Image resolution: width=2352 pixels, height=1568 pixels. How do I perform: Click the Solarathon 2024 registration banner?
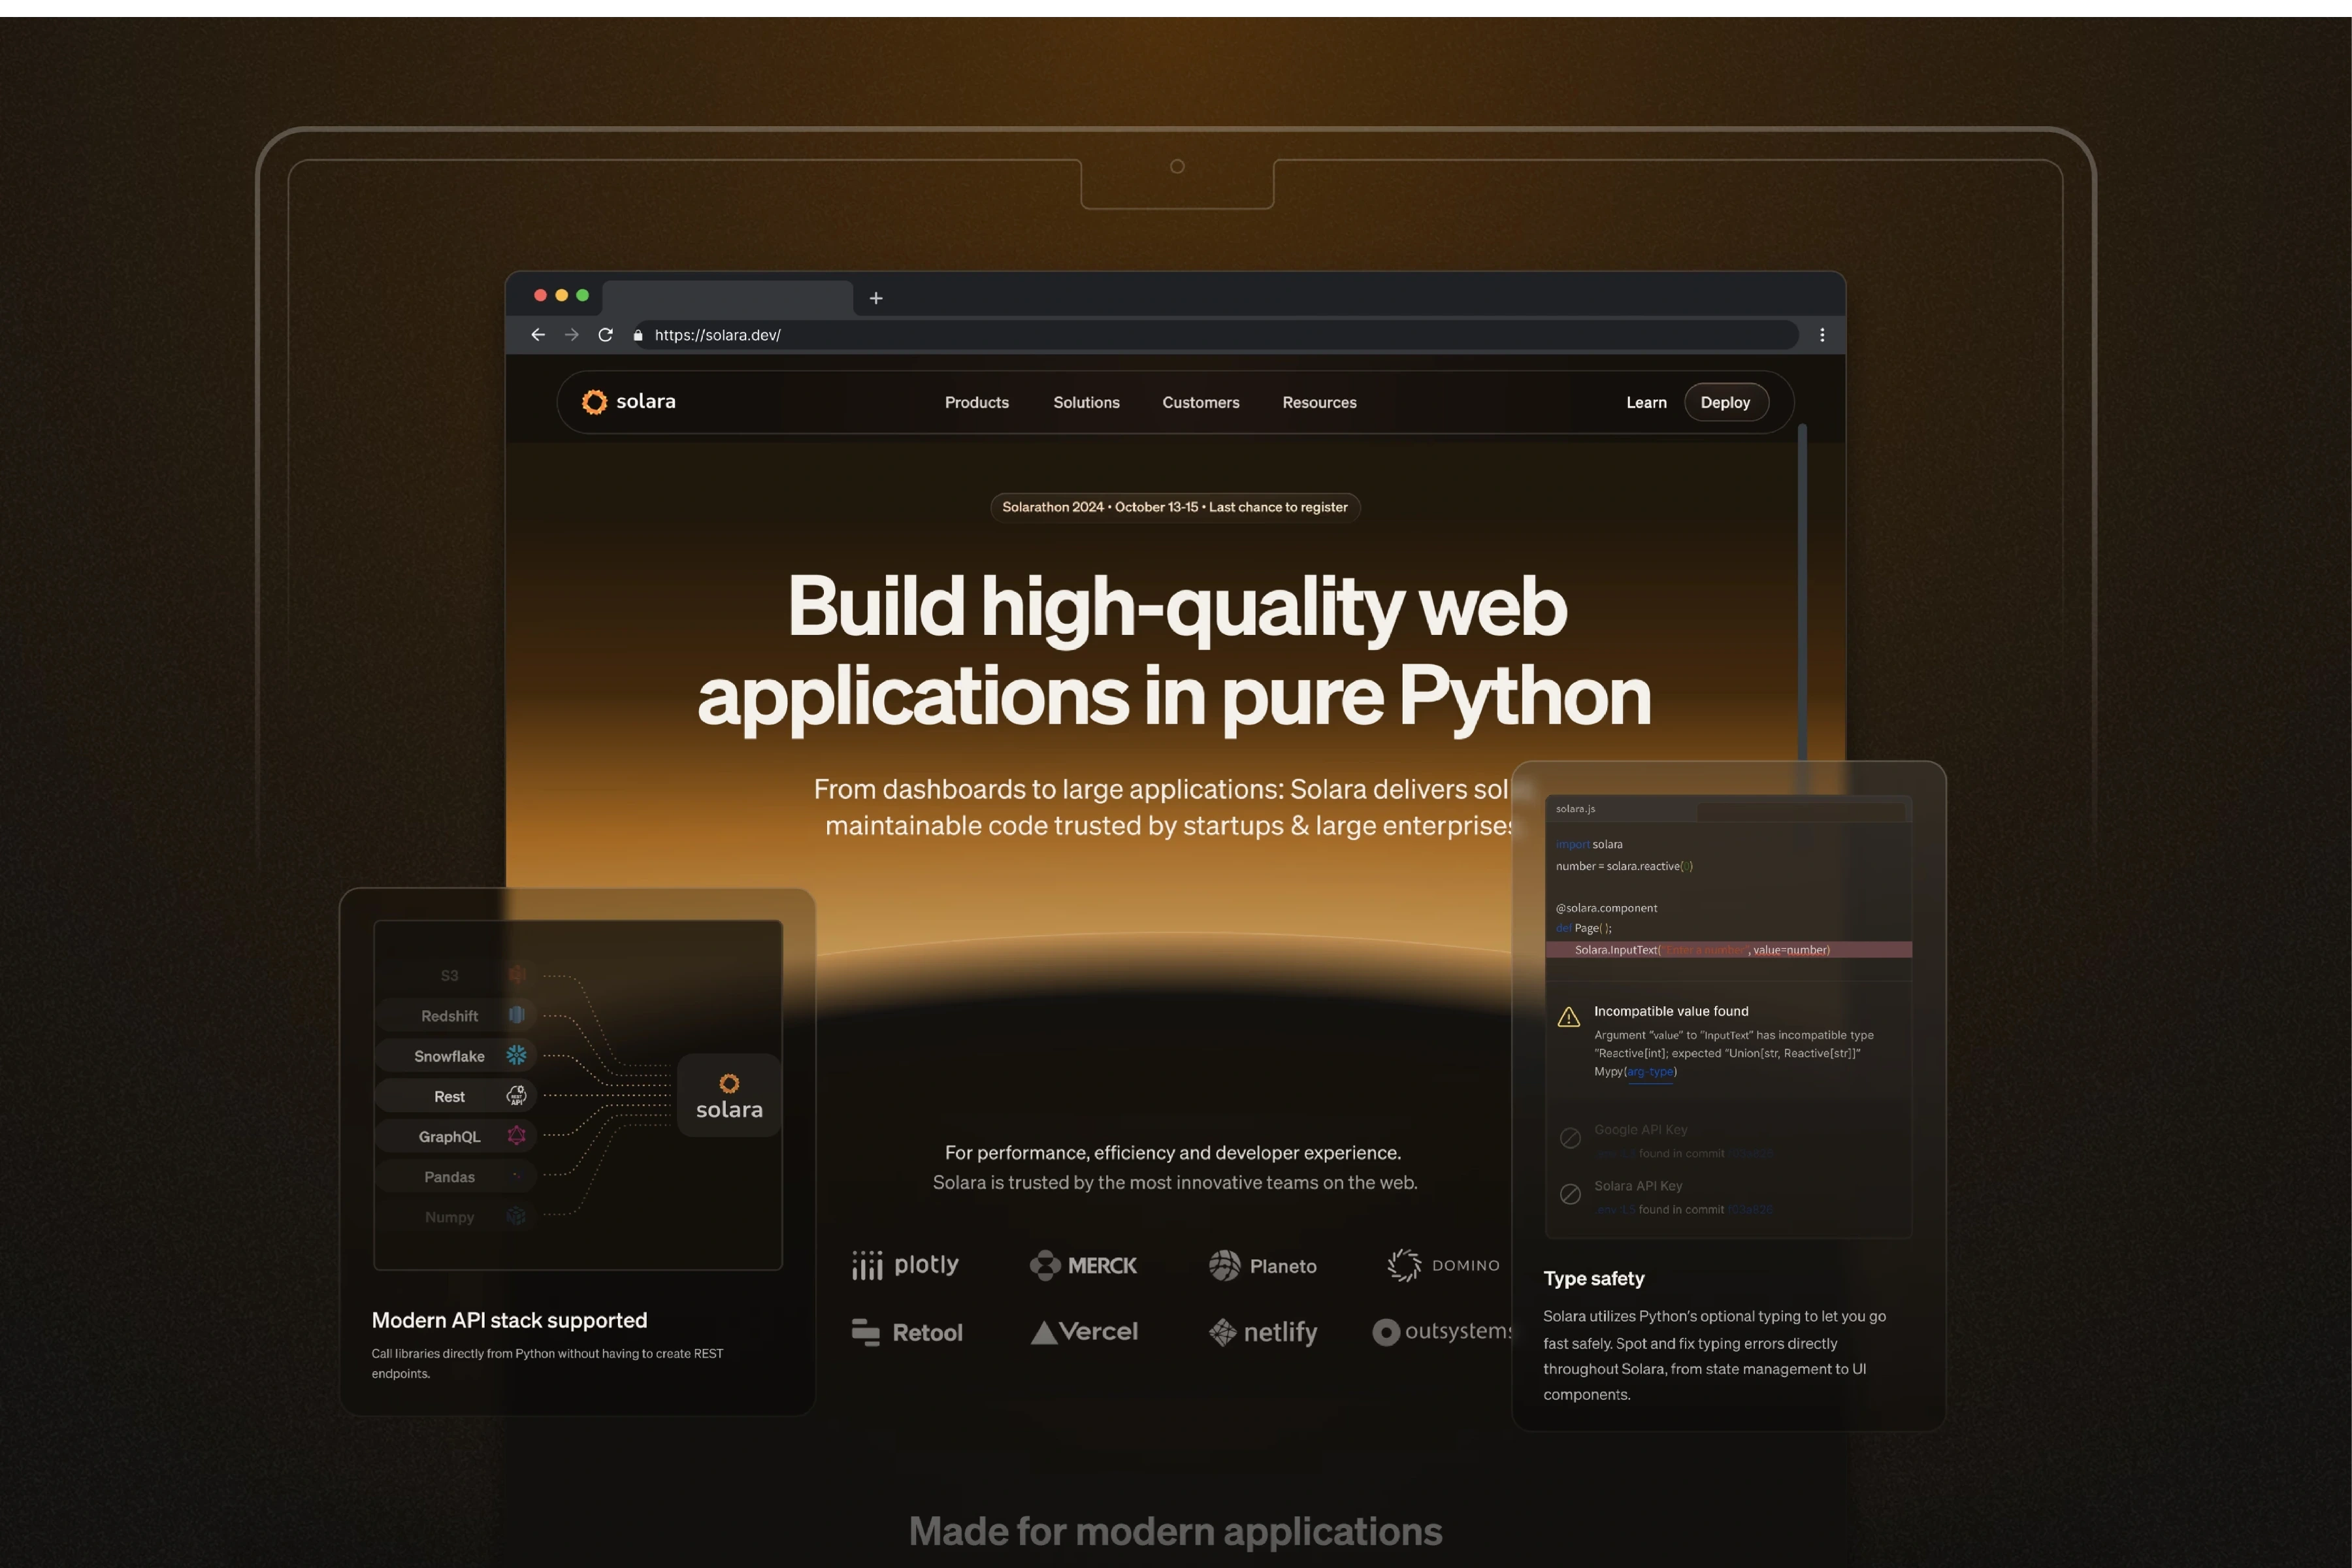click(1174, 507)
